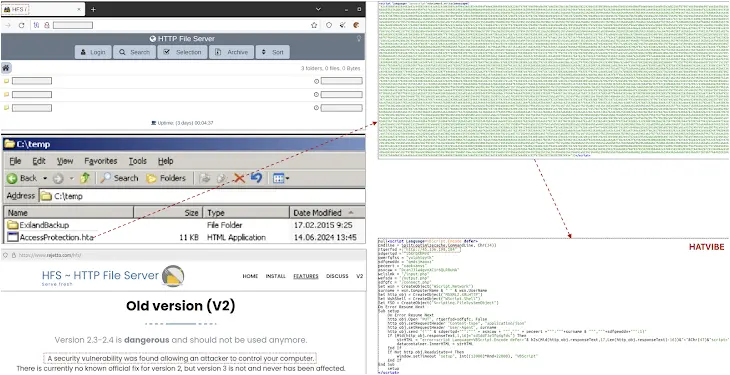Expand the Back button history arrow
Image resolution: width=730 pixels, height=375 pixels.
click(45, 178)
